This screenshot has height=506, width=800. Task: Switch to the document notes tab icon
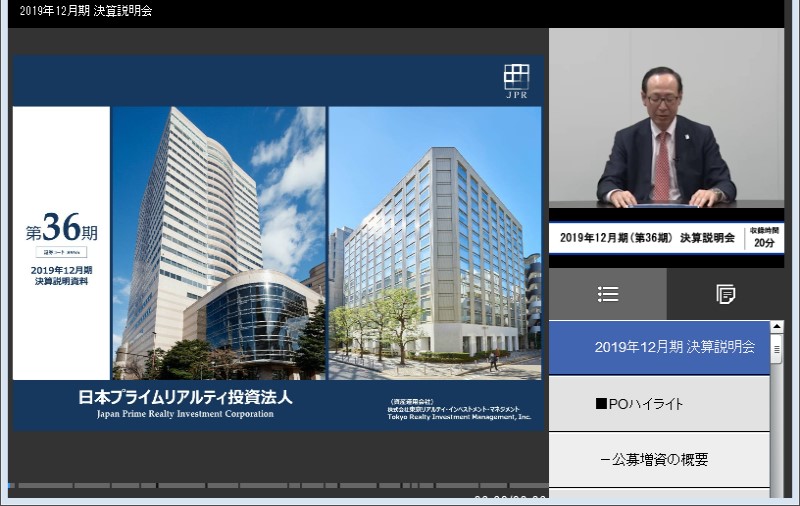click(725, 294)
